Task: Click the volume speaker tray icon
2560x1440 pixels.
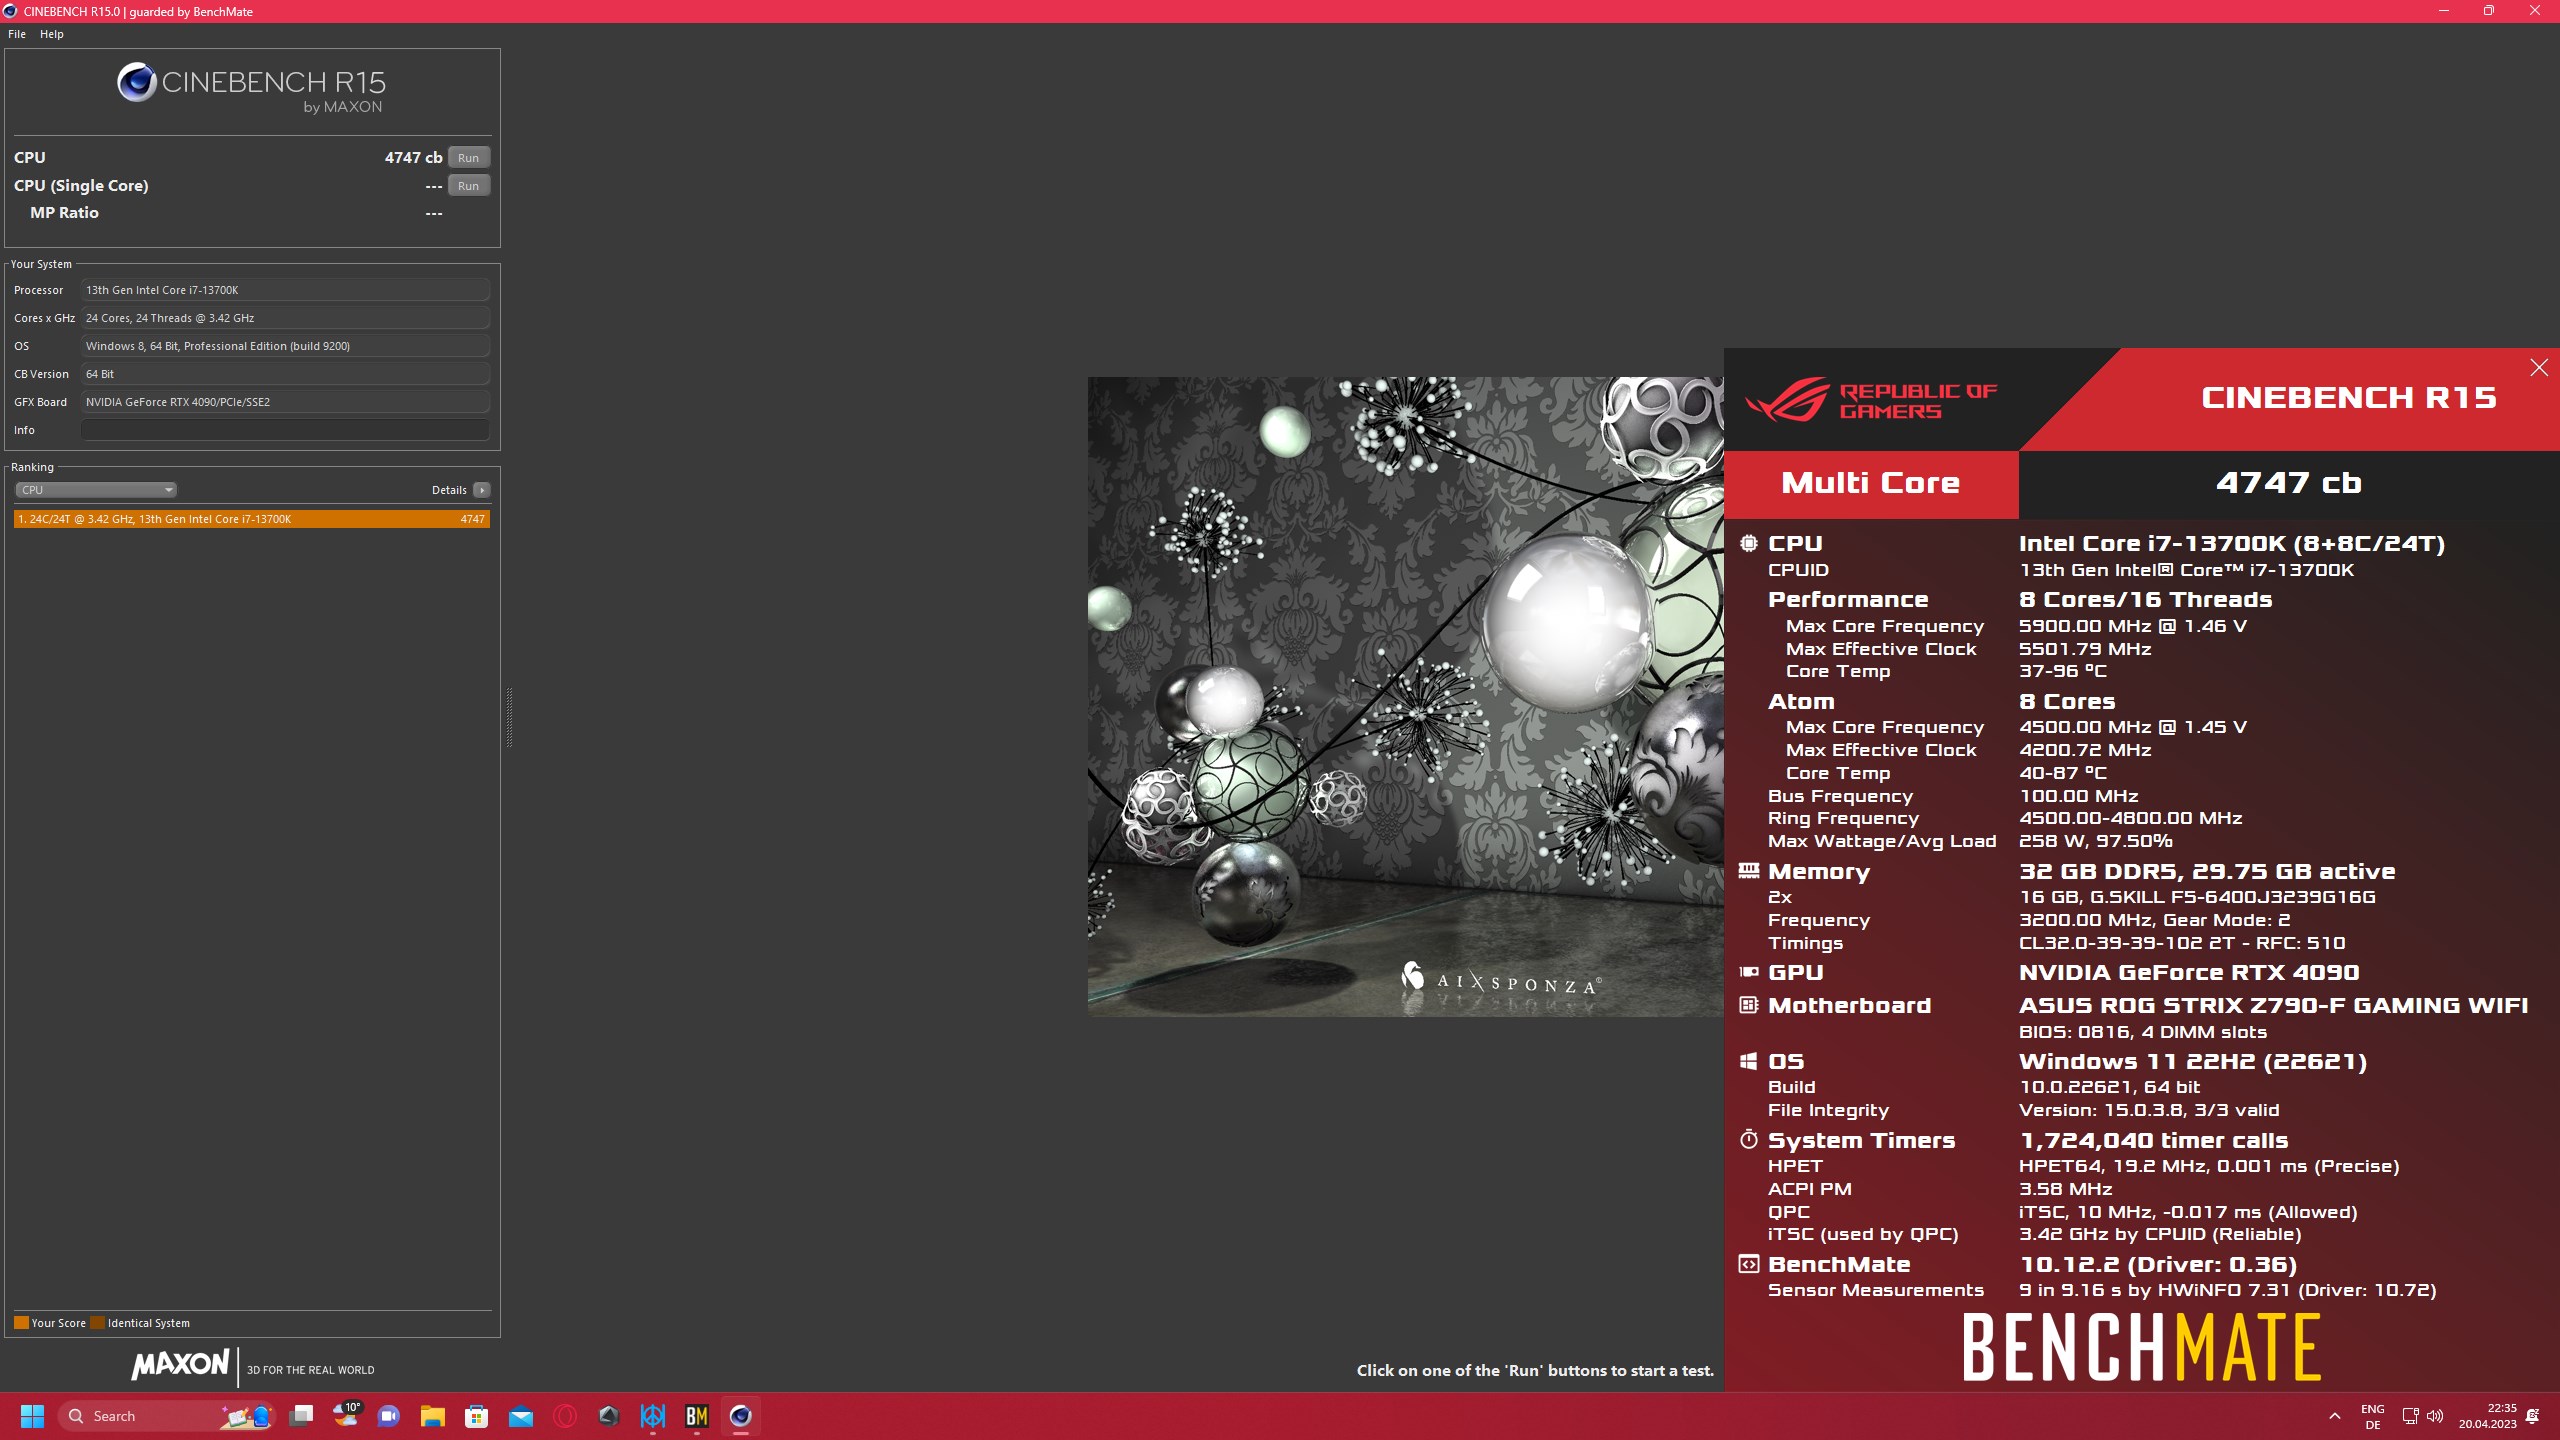Action: 2435,1416
